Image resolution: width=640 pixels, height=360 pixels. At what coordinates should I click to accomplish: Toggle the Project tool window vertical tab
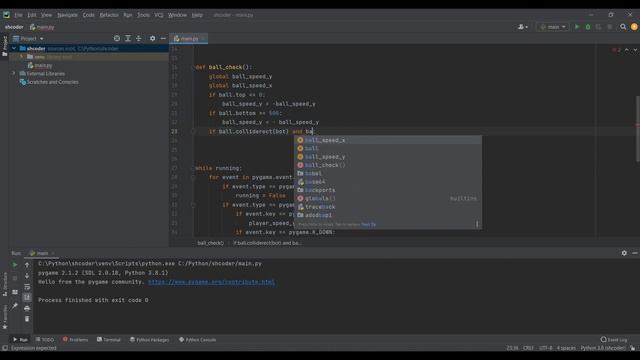click(4, 46)
